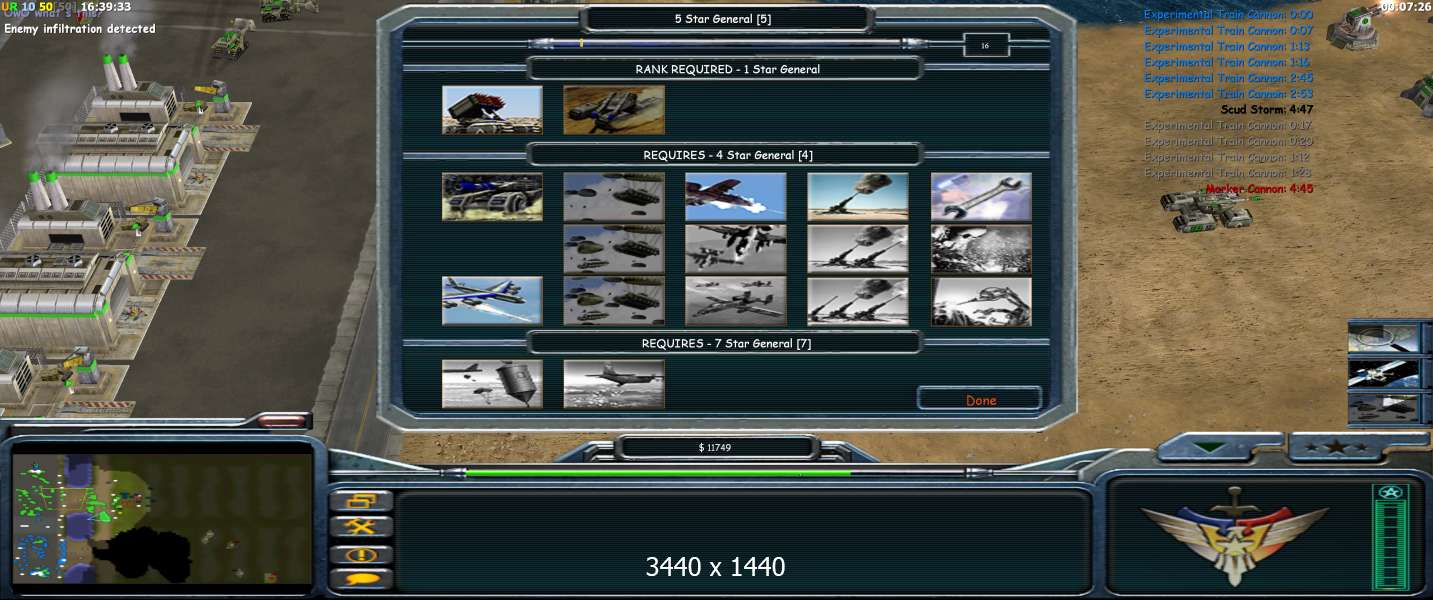Screen dimensions: 1433x600
Task: Select the desert tank power under 1 Star General
Action: click(614, 110)
